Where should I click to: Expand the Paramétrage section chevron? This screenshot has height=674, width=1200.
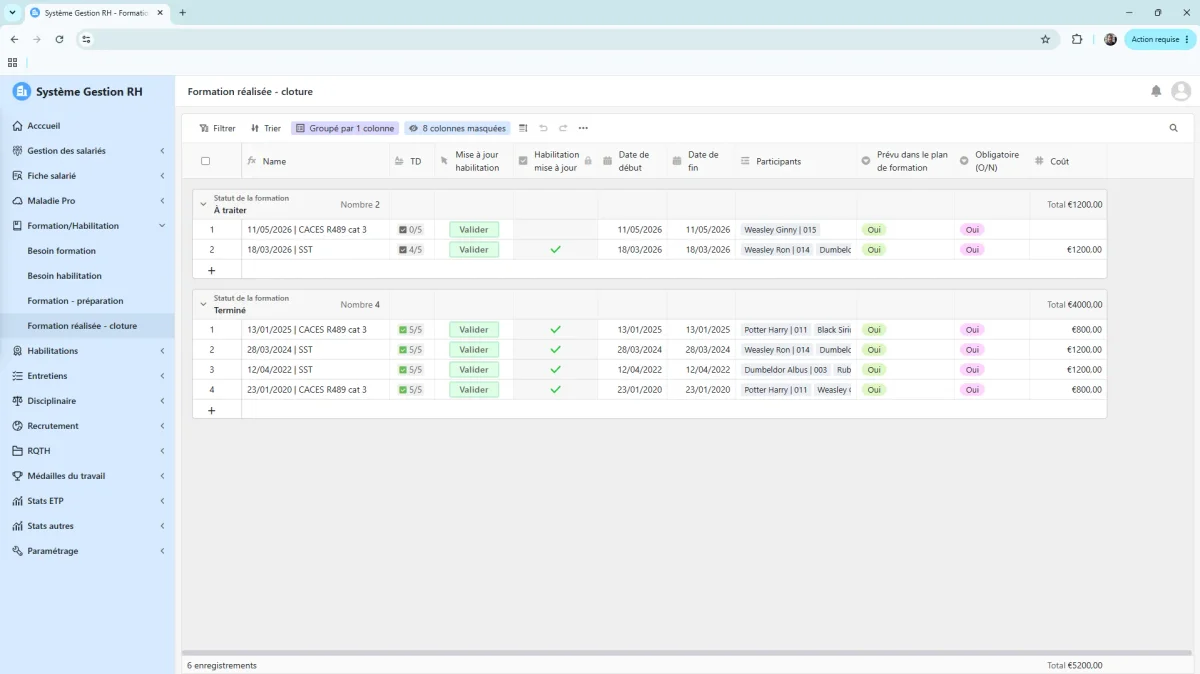tap(162, 551)
